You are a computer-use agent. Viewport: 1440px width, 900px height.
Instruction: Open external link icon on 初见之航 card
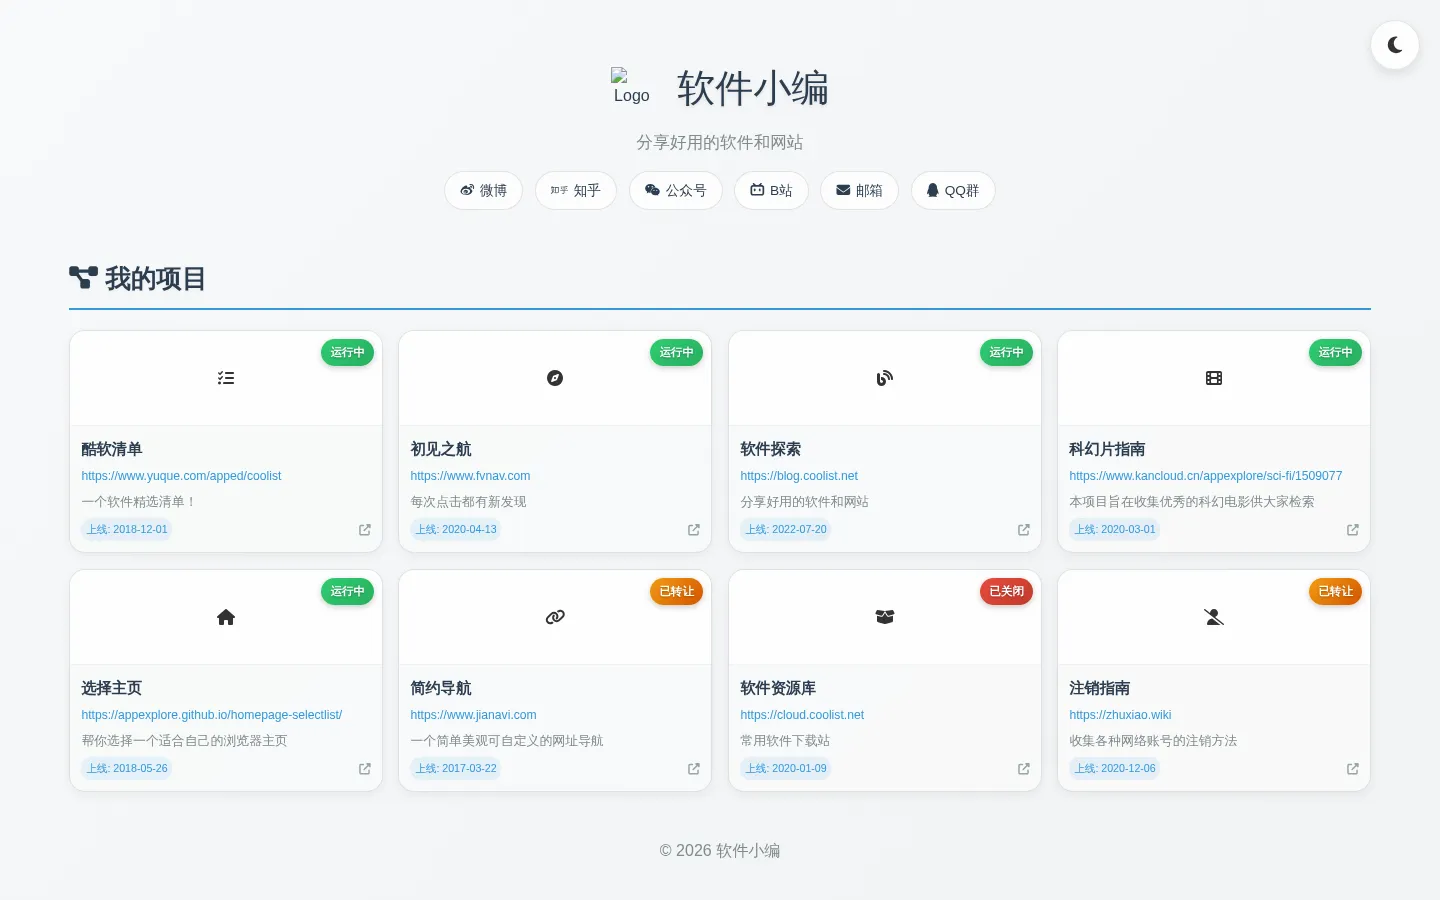point(694,530)
